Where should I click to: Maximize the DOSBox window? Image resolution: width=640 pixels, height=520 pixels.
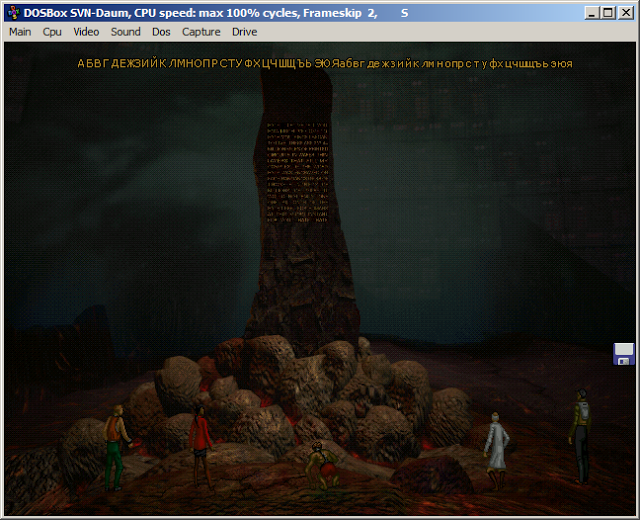pyautogui.click(x=608, y=13)
